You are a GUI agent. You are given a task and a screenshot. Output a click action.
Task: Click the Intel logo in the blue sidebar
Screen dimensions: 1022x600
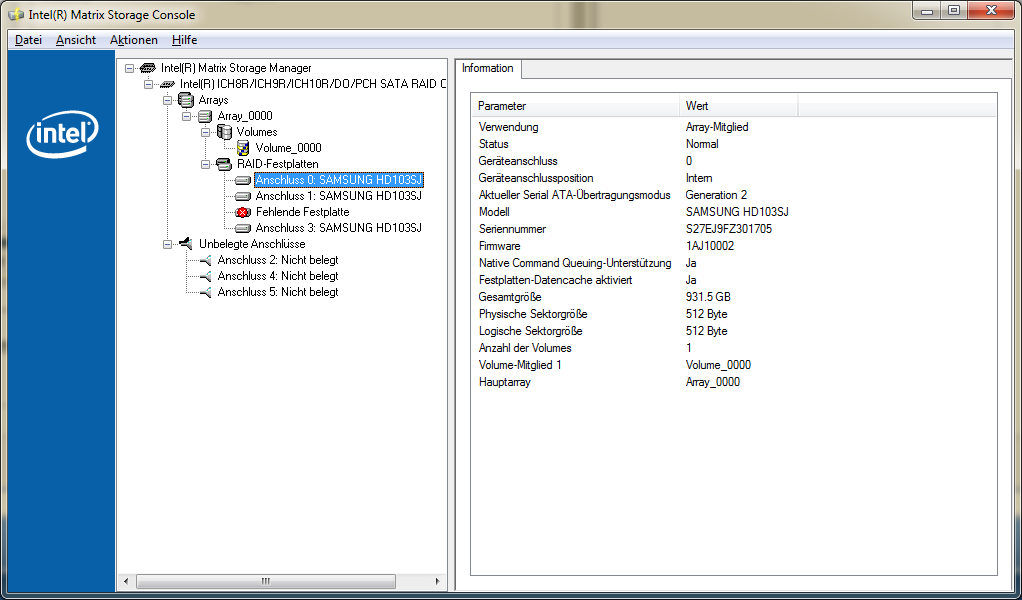(62, 134)
